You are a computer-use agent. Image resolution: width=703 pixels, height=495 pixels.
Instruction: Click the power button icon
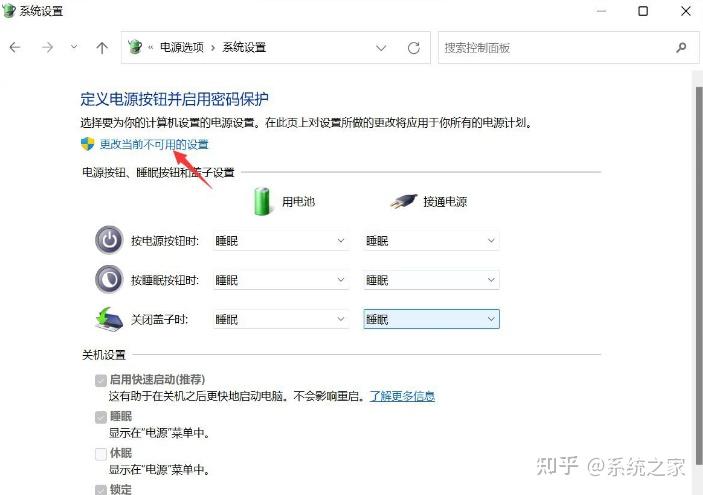[x=109, y=240]
